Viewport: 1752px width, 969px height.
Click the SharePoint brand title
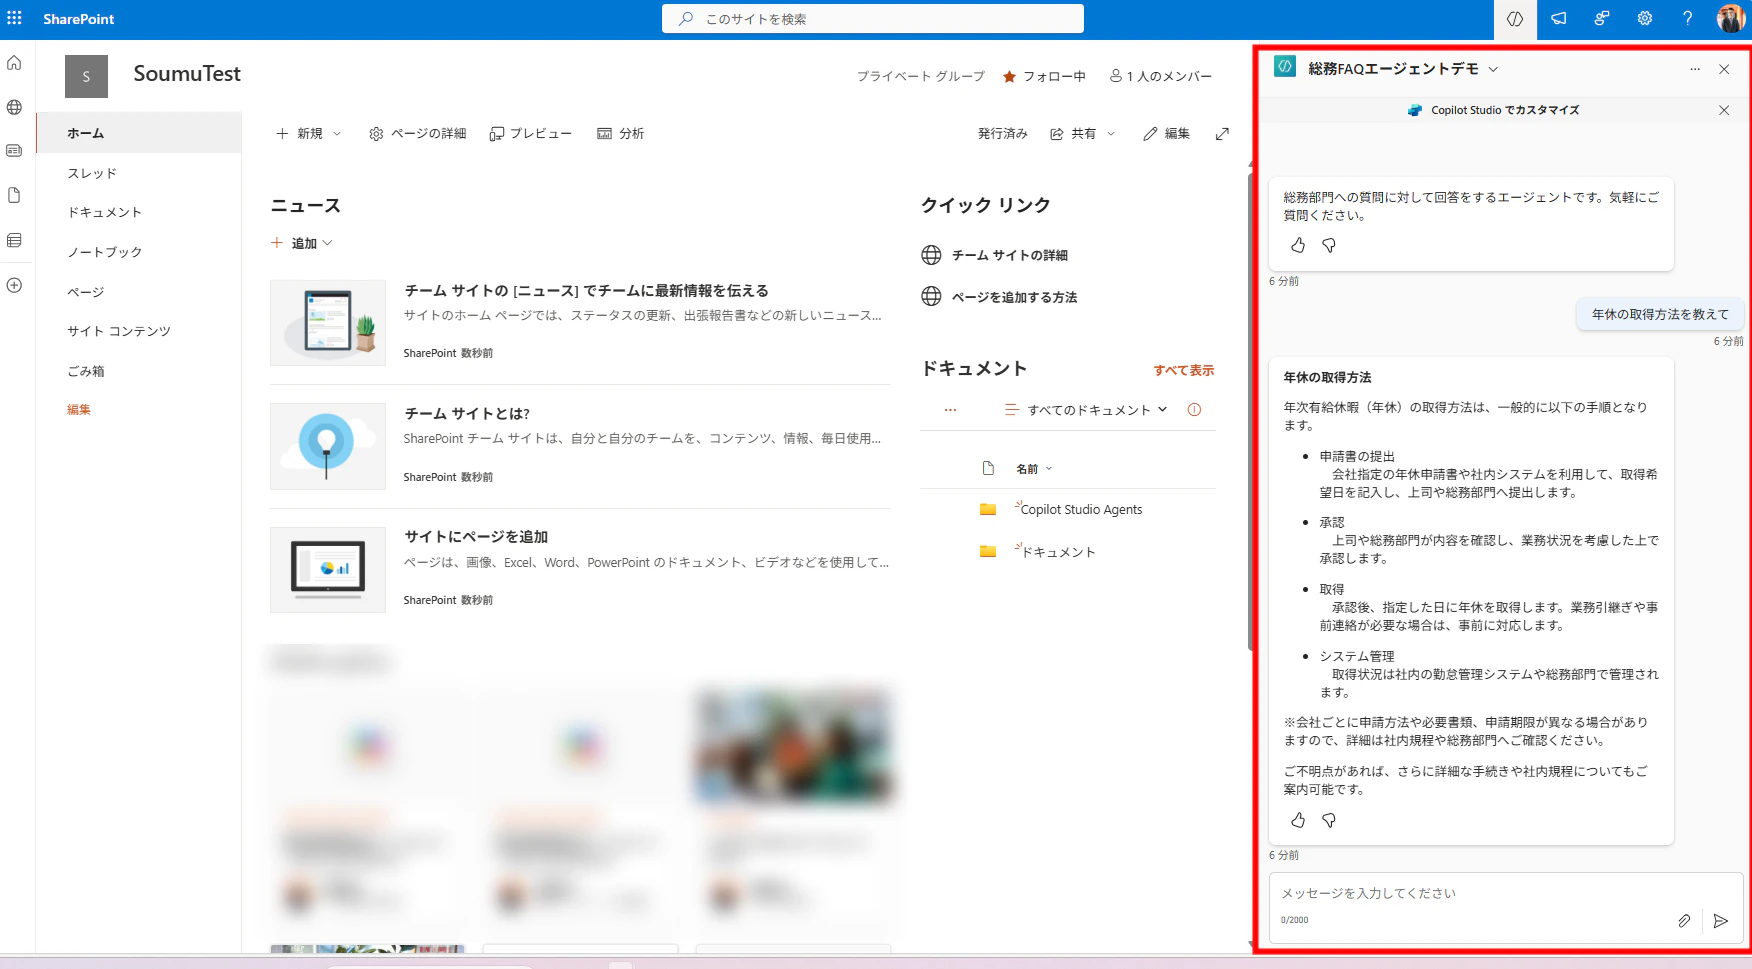point(79,19)
